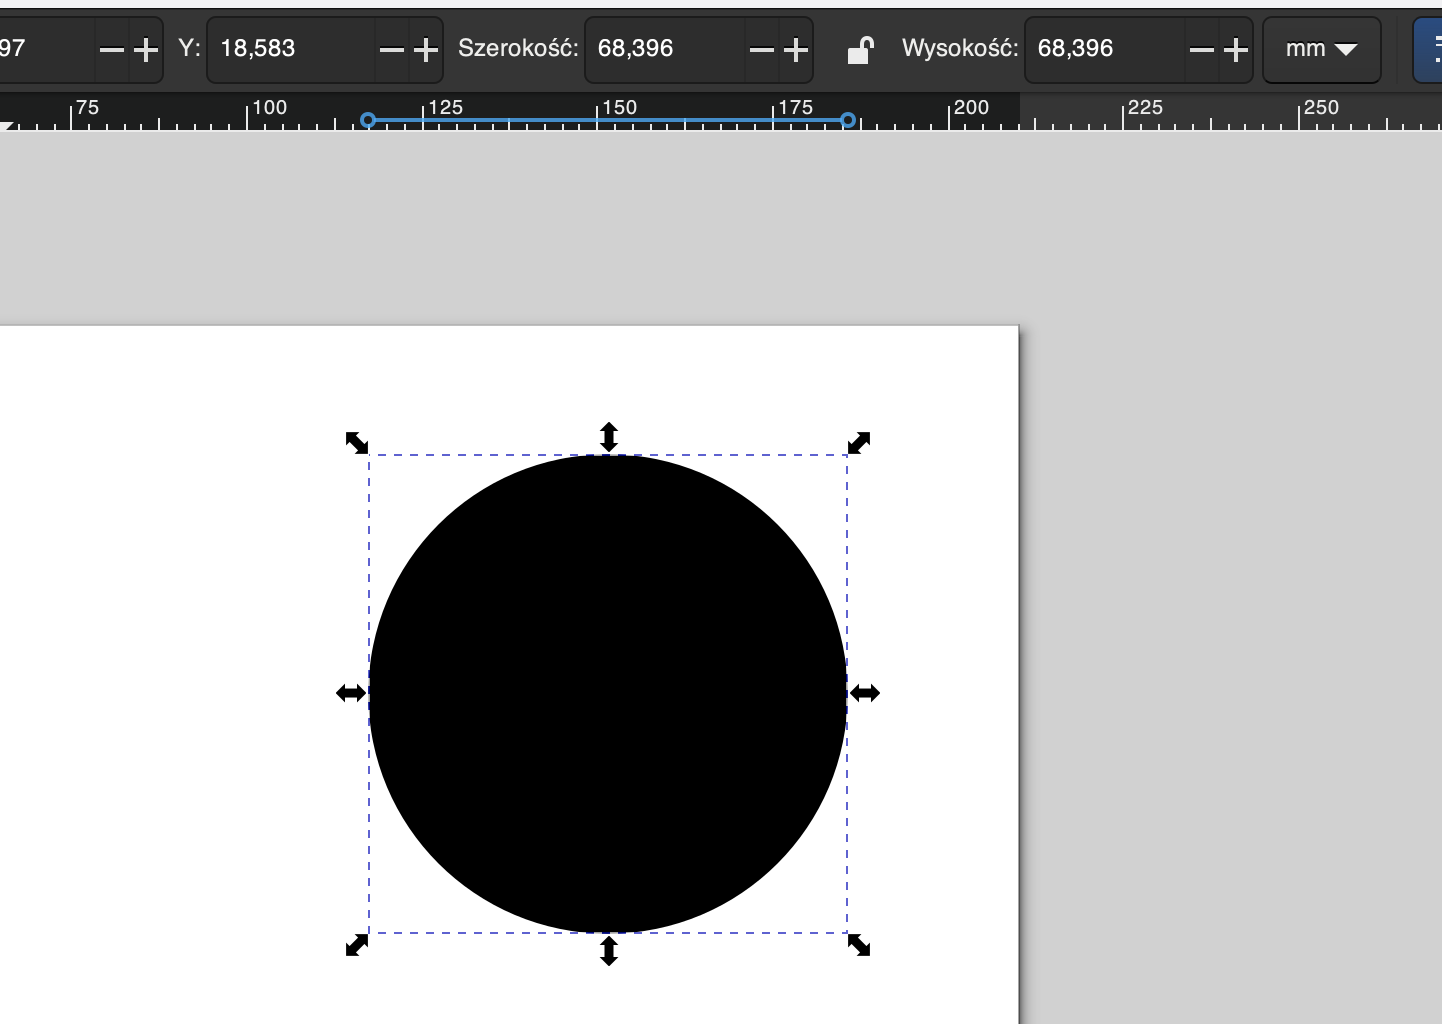Click the top-right diagonal scale handle
Screen dimensions: 1442x1024
point(858,443)
